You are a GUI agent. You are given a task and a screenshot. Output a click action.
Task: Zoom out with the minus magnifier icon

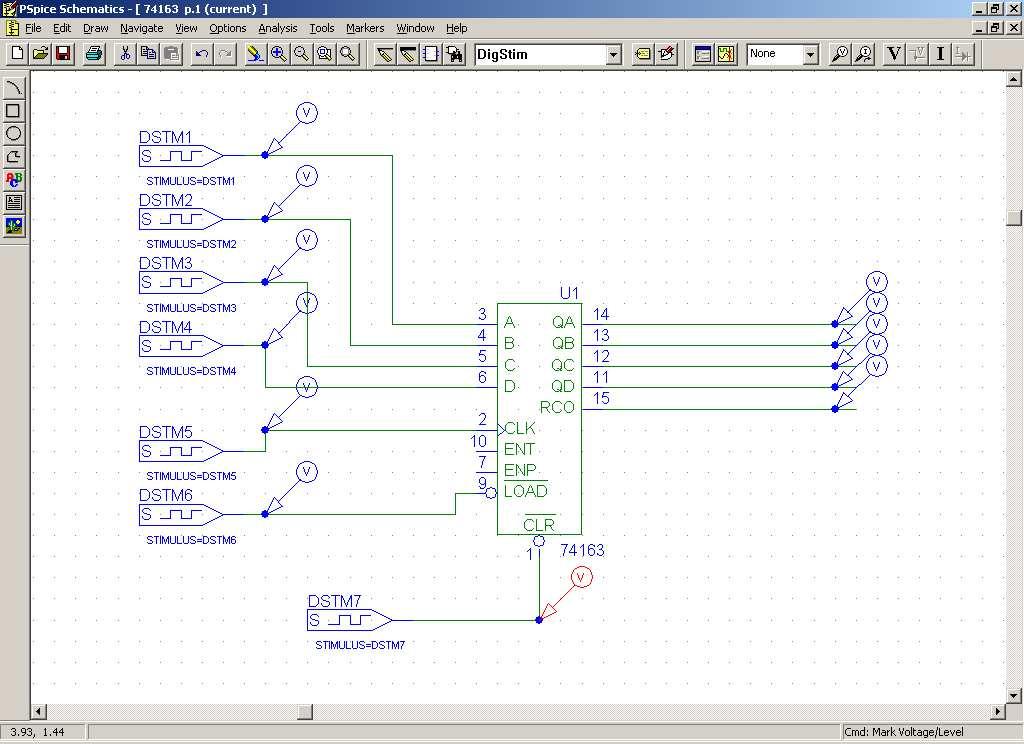301,54
